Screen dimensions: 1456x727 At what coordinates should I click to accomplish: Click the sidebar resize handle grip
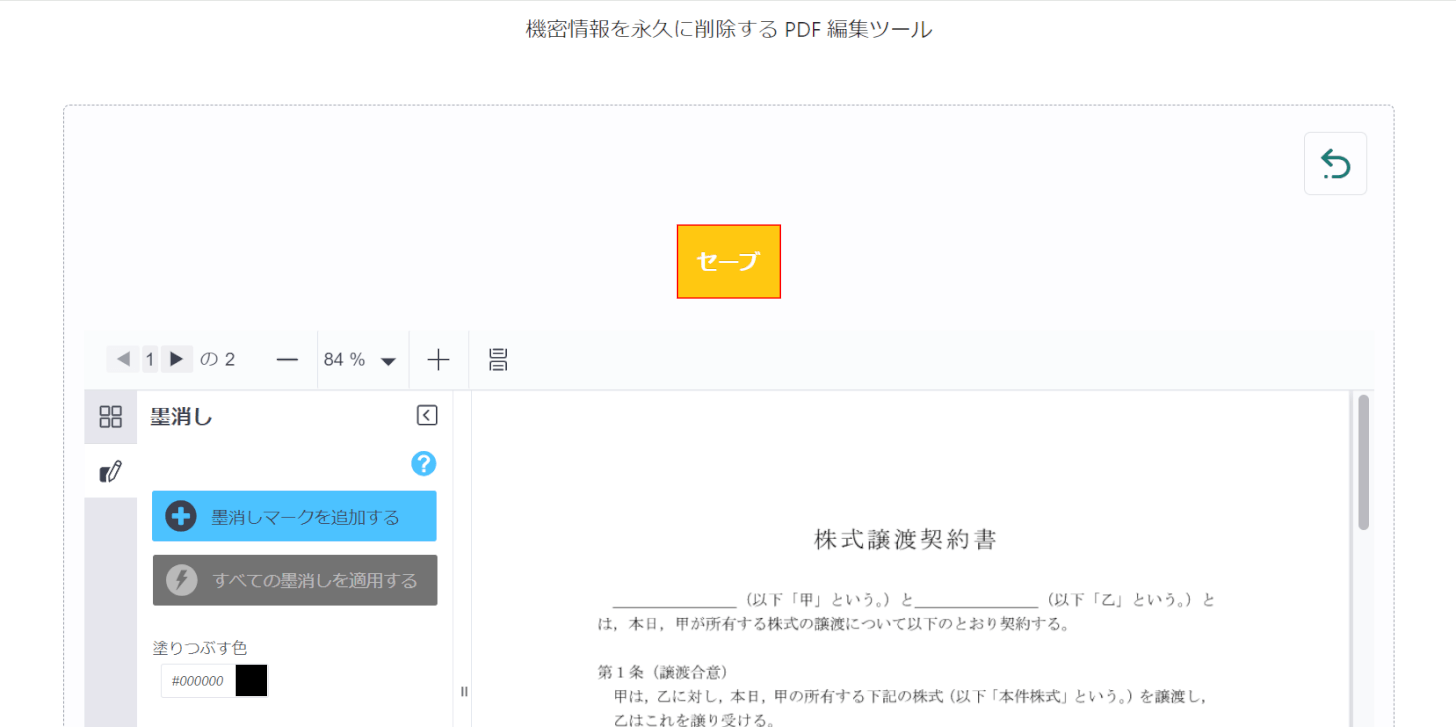464,691
